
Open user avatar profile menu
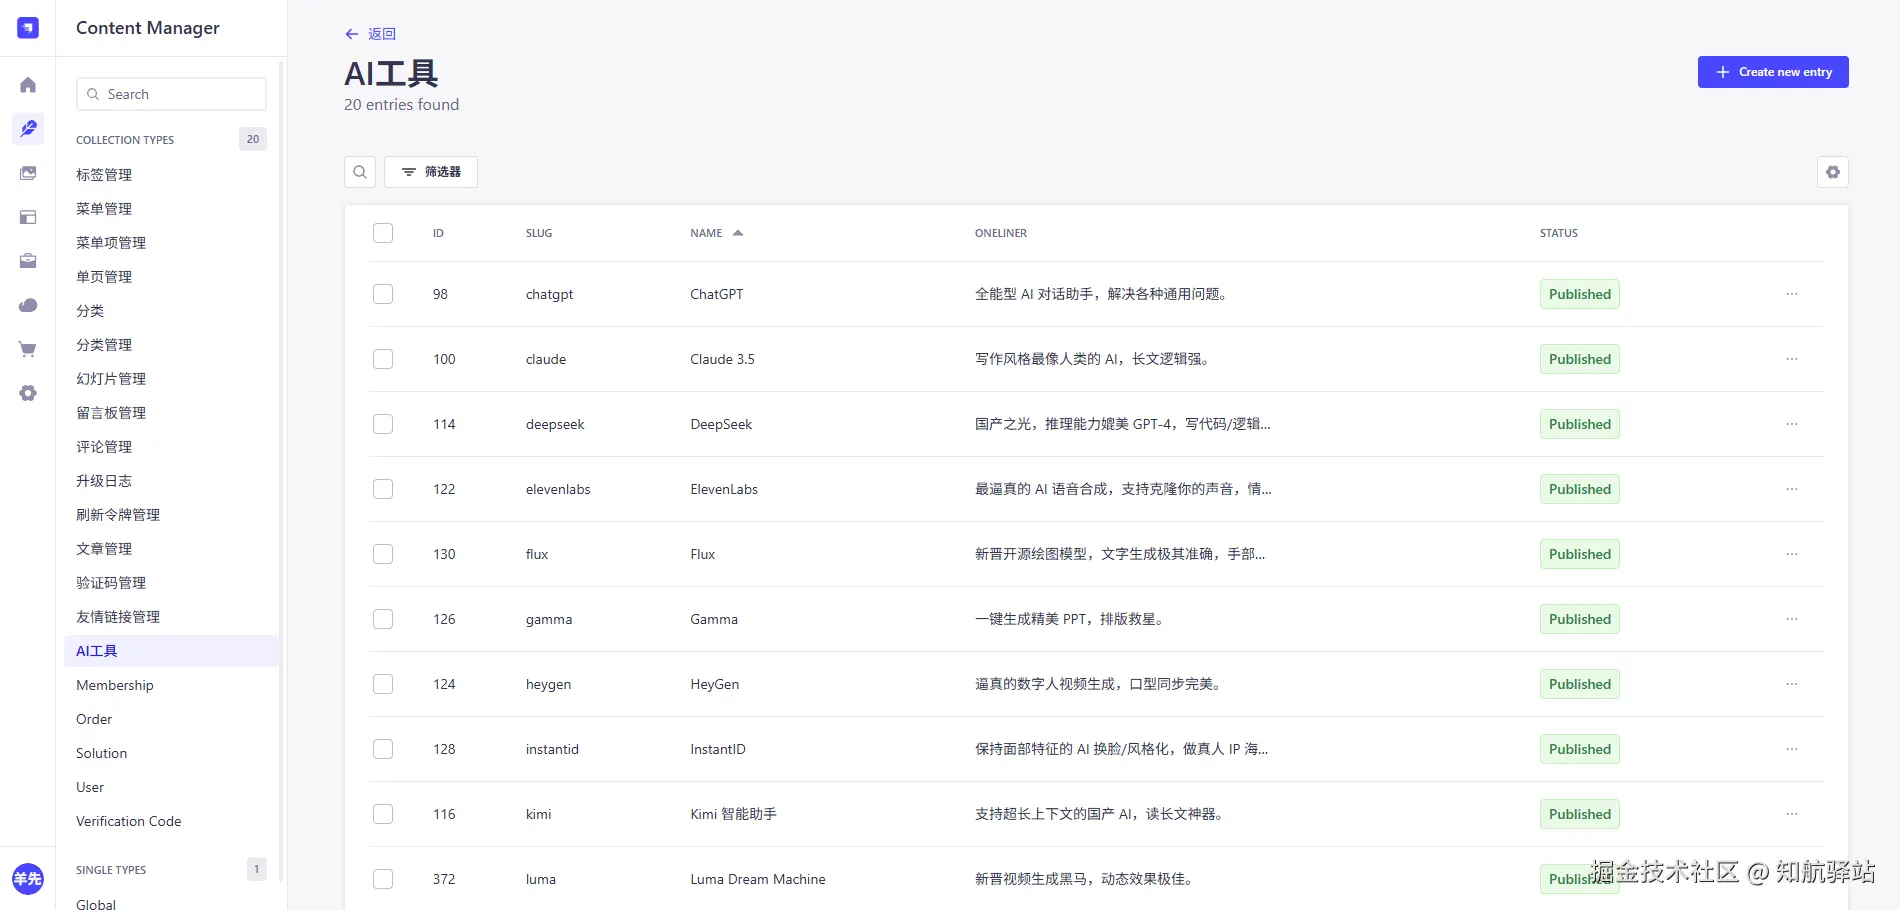(x=28, y=879)
